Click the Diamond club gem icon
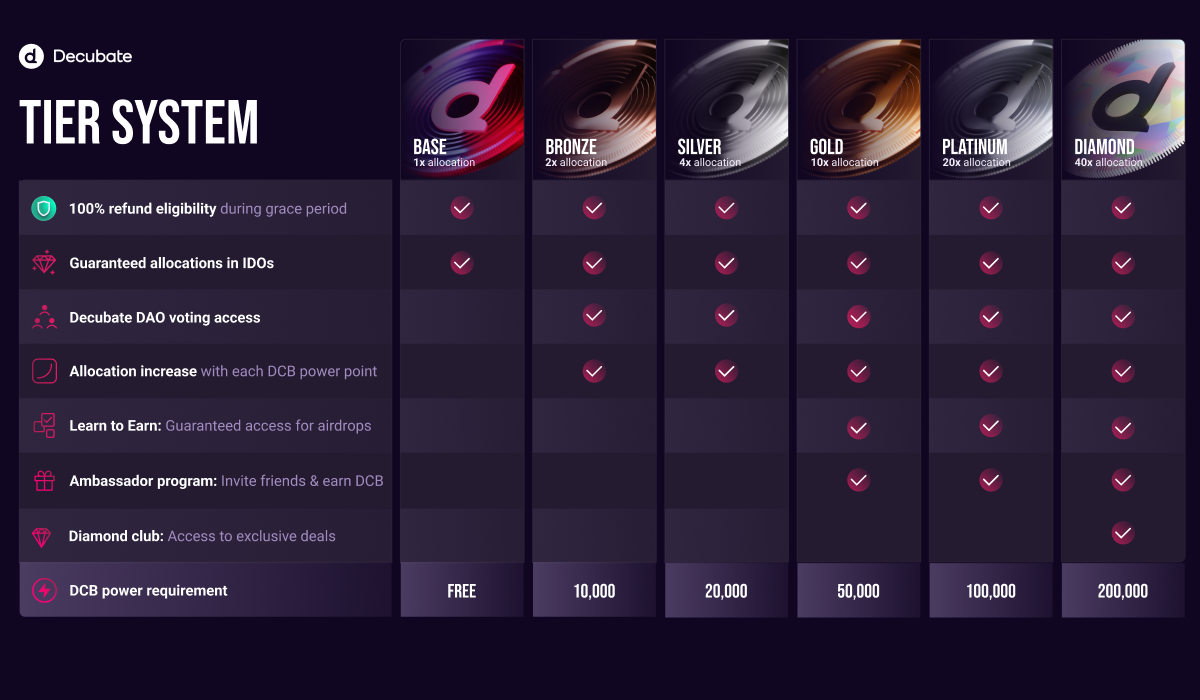Viewport: 1200px width, 700px height. point(41,537)
